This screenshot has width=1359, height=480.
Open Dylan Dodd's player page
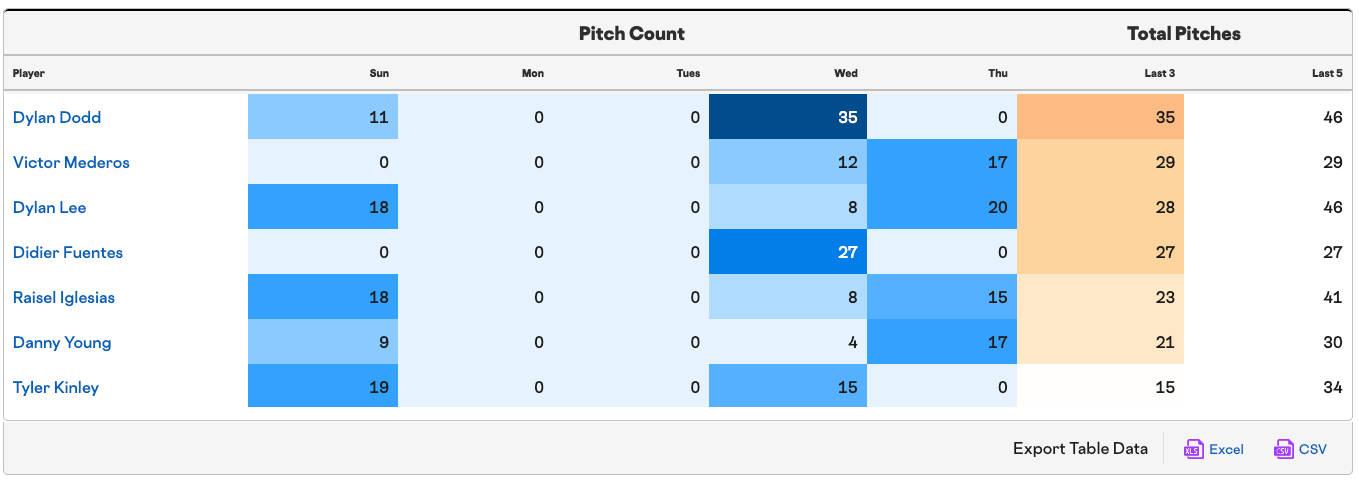(x=57, y=117)
